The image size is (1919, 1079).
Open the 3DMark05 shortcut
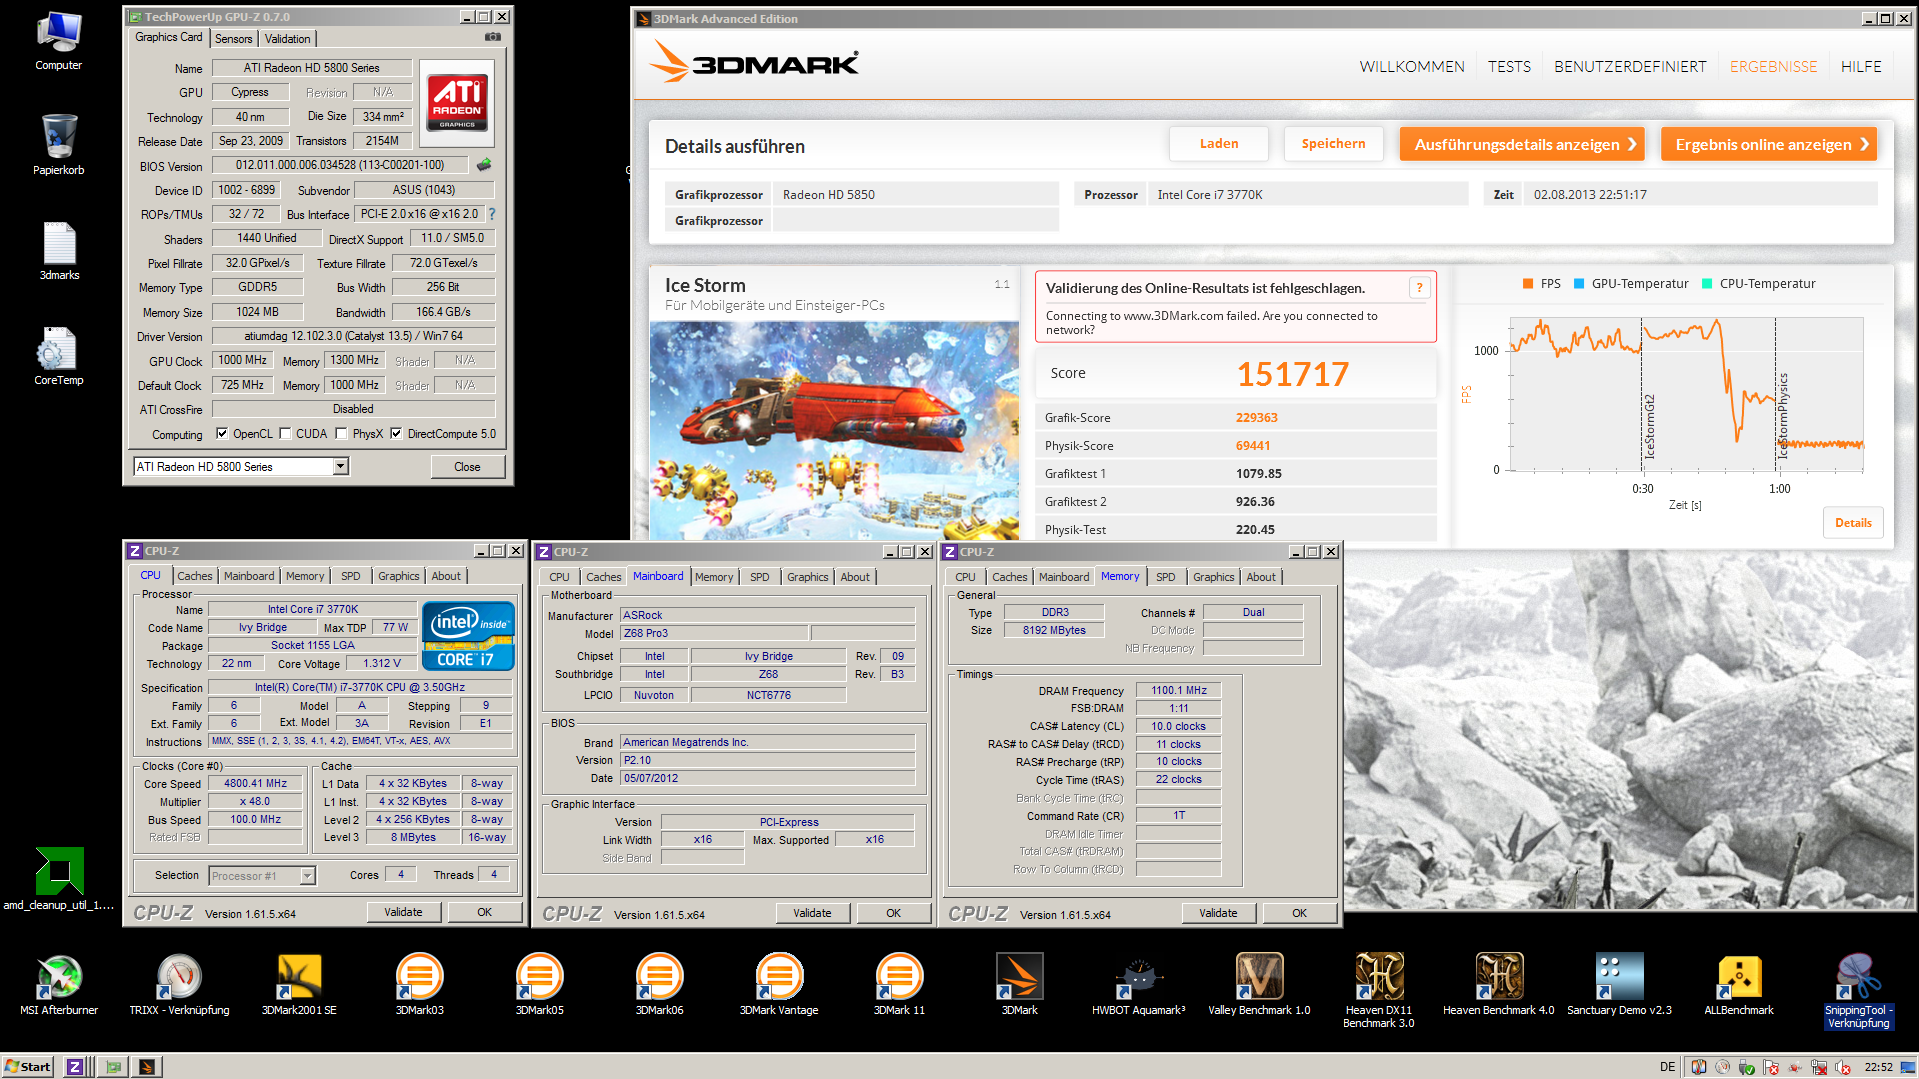[x=539, y=984]
